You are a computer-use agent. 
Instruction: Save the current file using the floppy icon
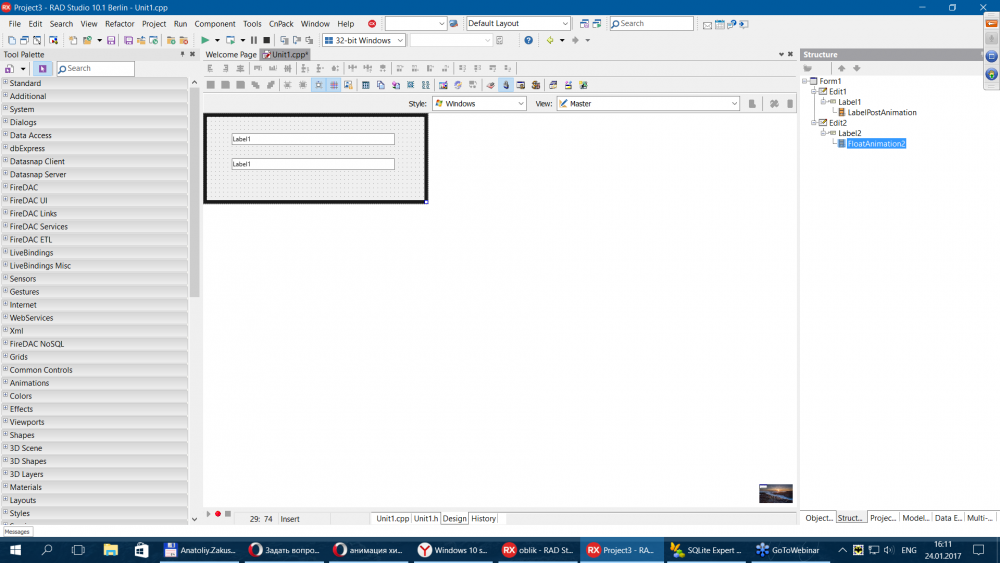coord(111,40)
